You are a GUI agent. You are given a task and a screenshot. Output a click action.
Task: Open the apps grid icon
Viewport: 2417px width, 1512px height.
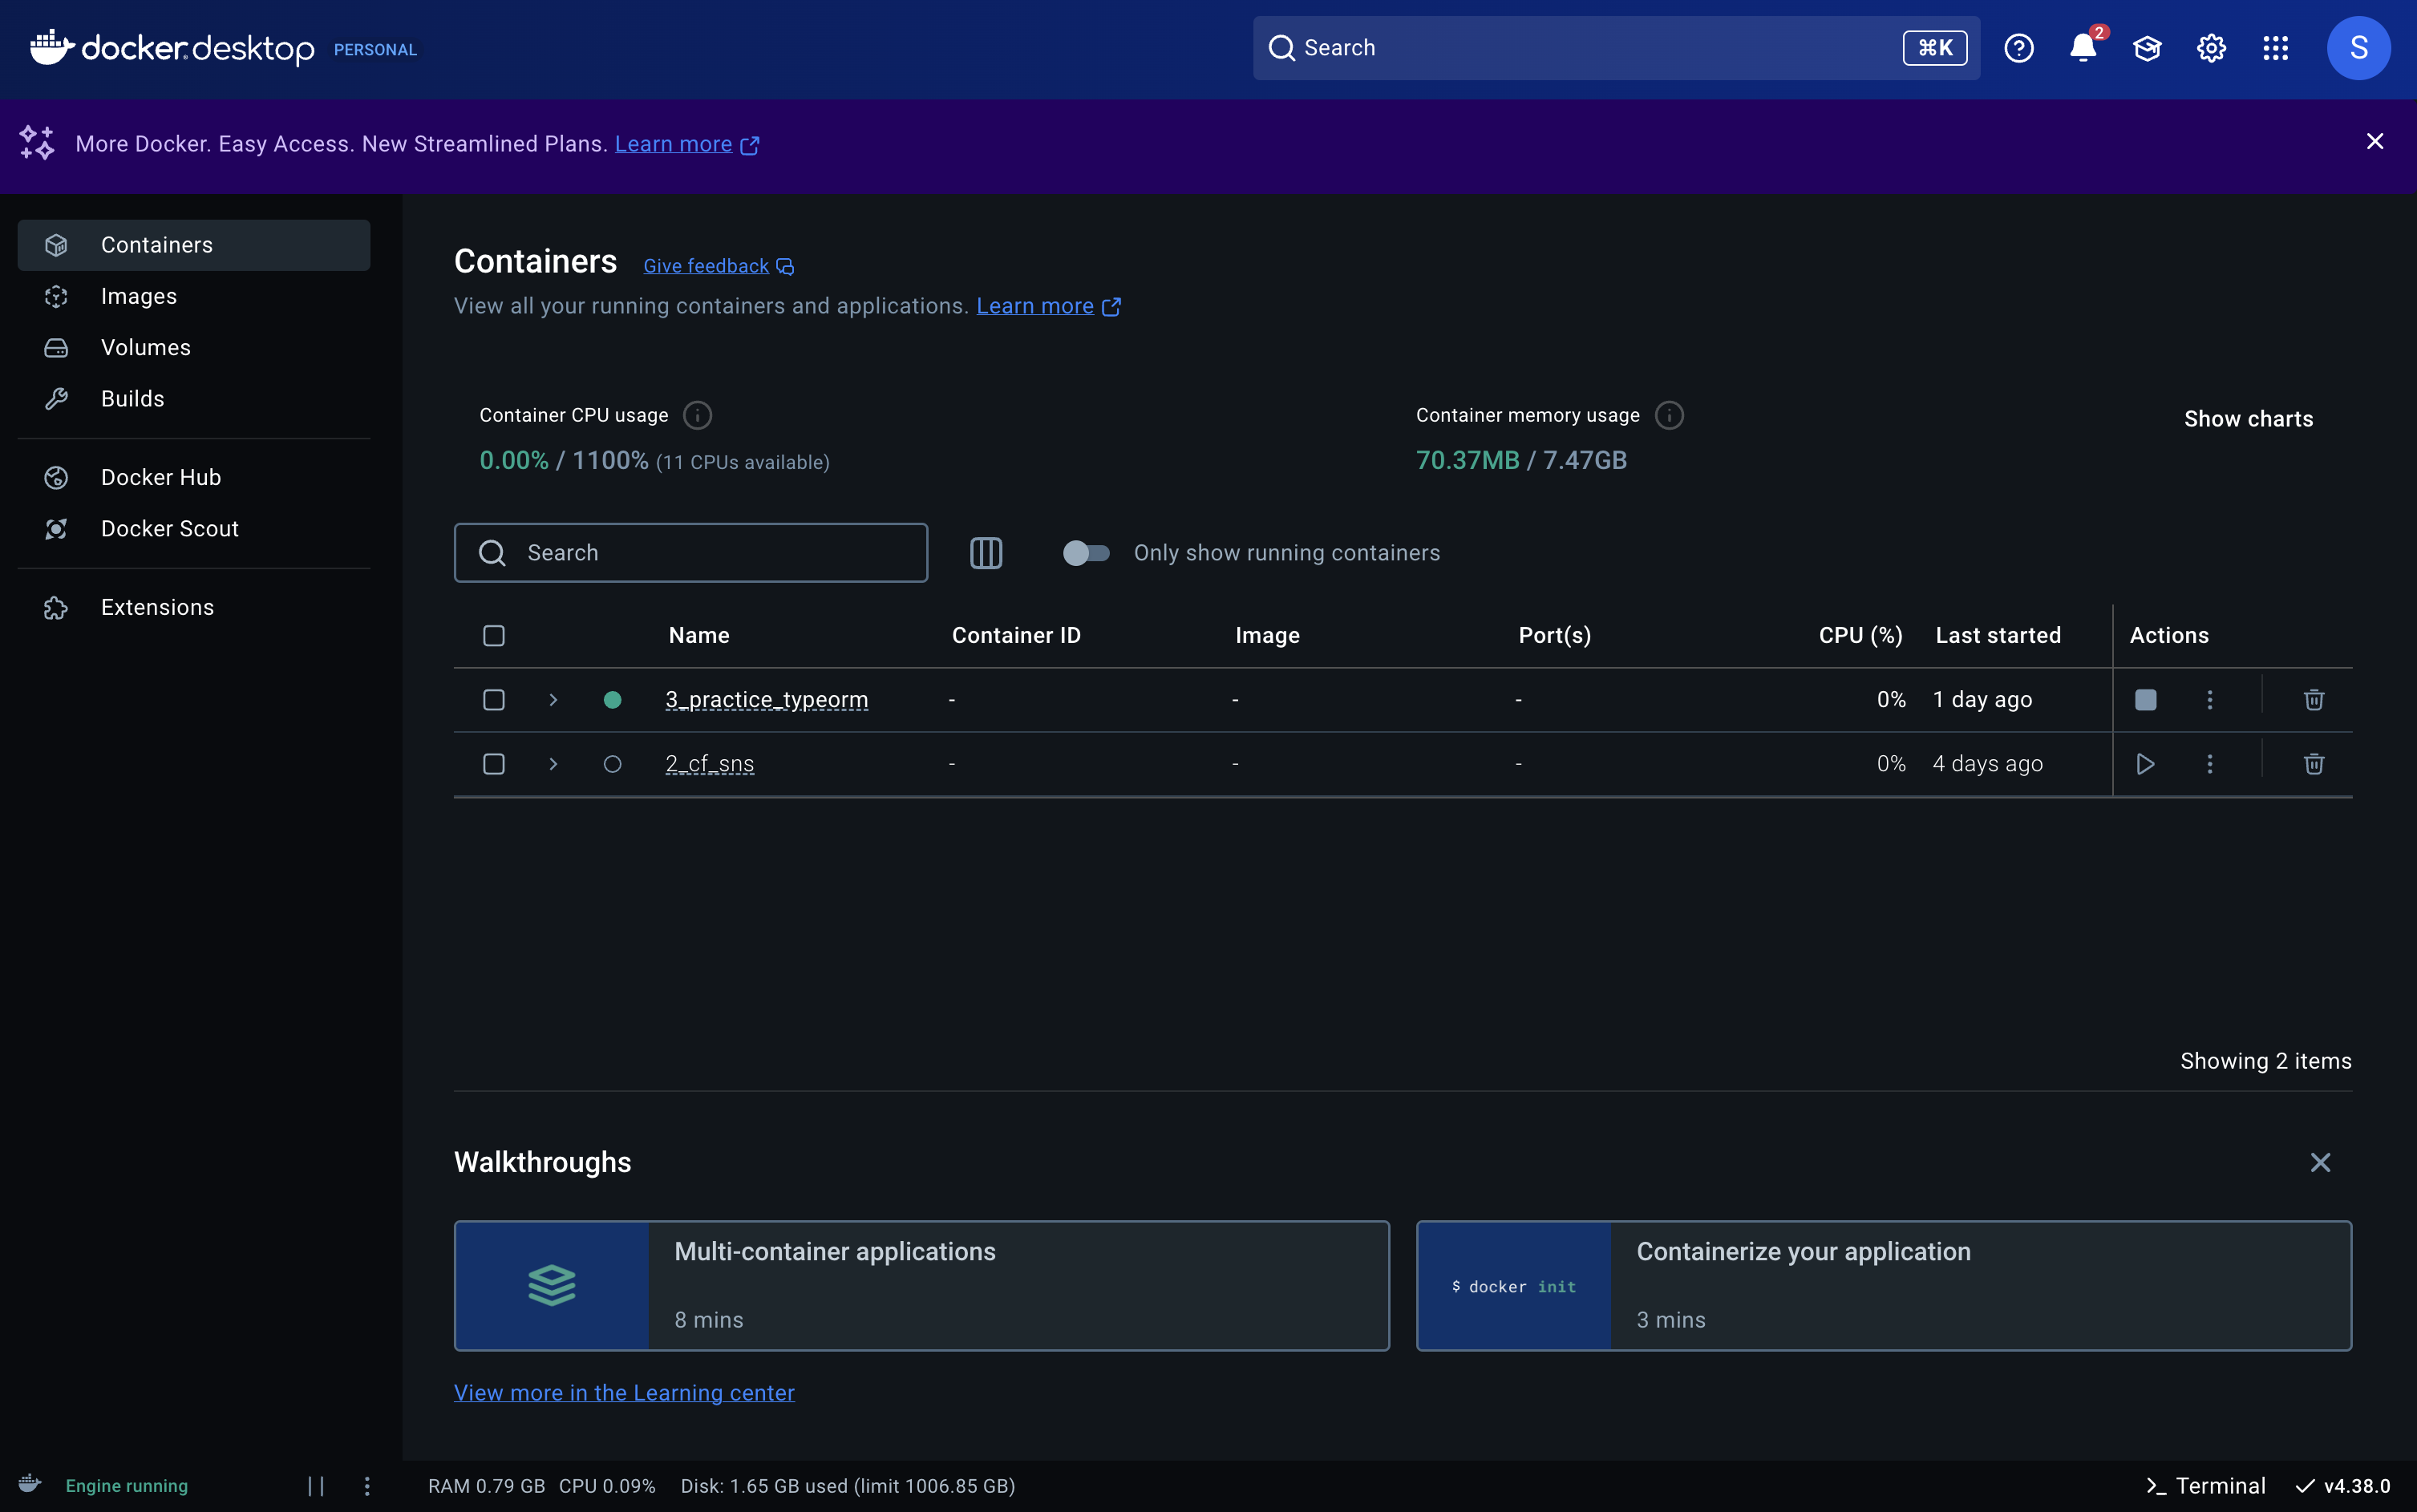click(x=2275, y=48)
